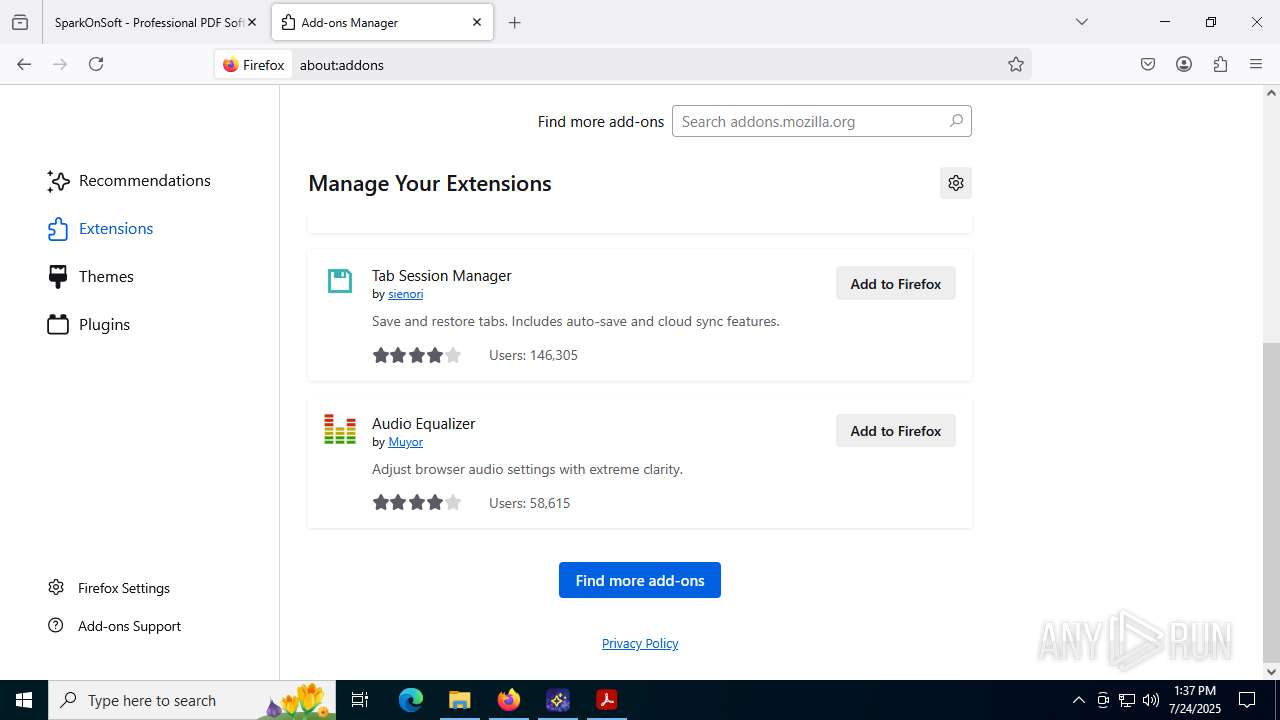The height and width of the screenshot is (720, 1280).
Task: Click the Tab Session Manager icon
Action: point(340,281)
